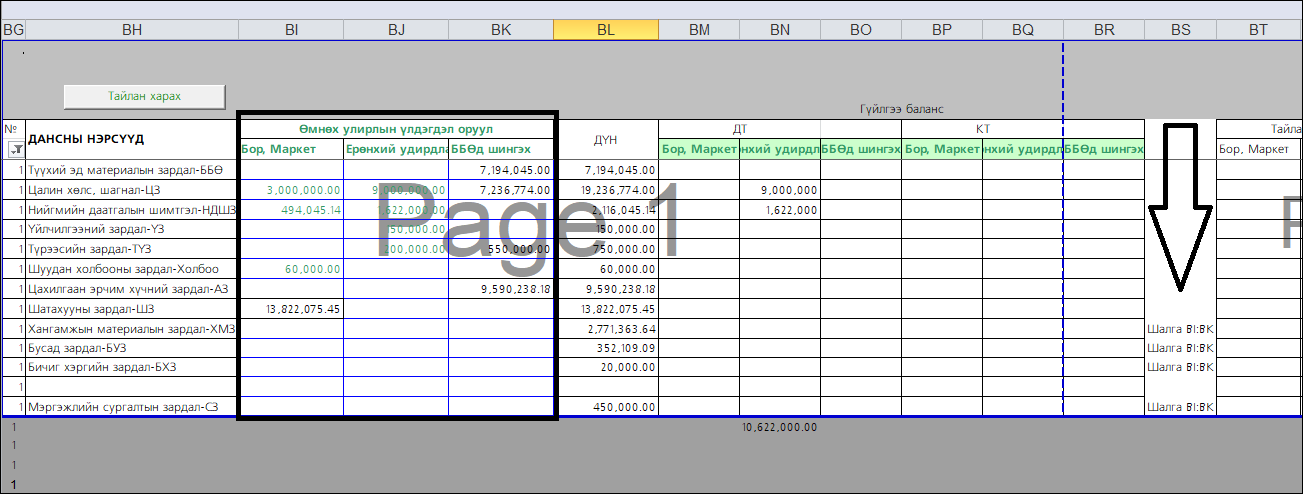Viewport: 1303px width, 494px height.
Task: Click the КТ group header cell
Action: coord(982,129)
